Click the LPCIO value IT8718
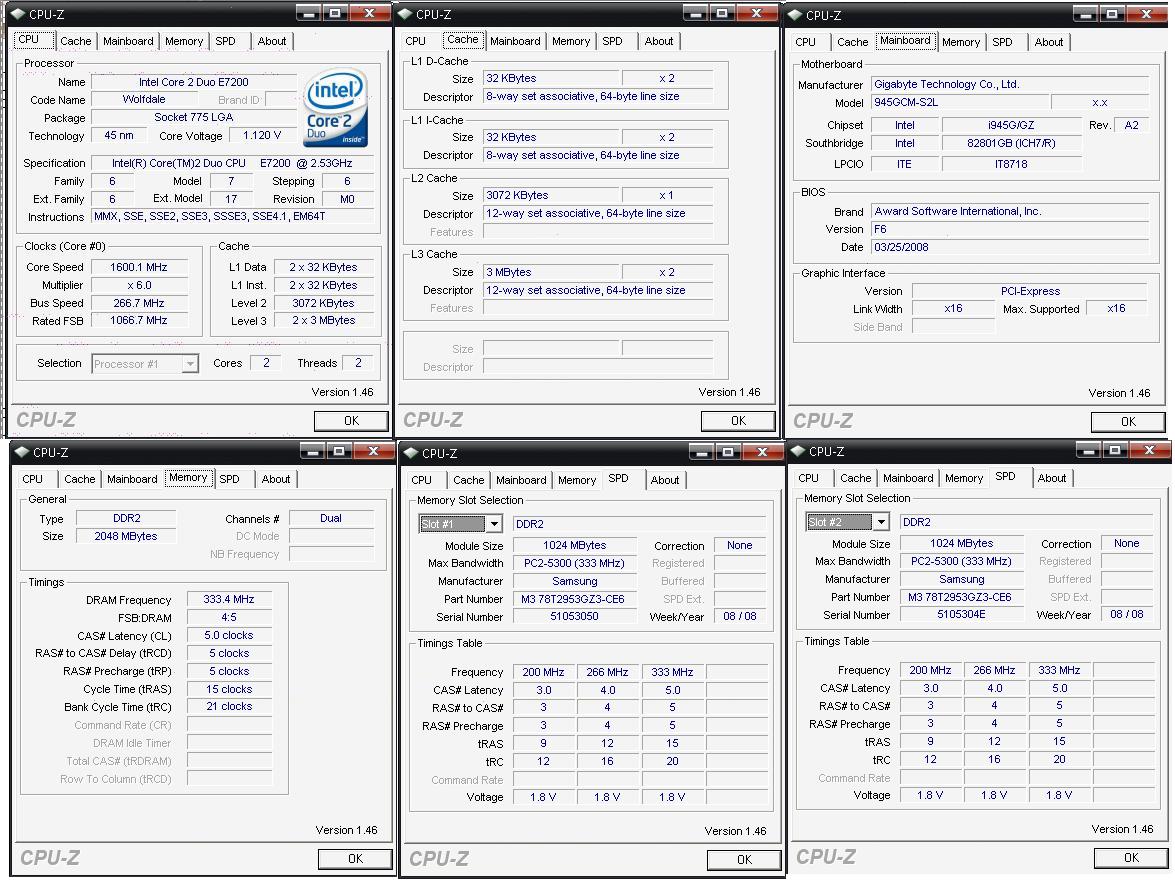Image resolution: width=1175 pixels, height=881 pixels. point(1011,164)
